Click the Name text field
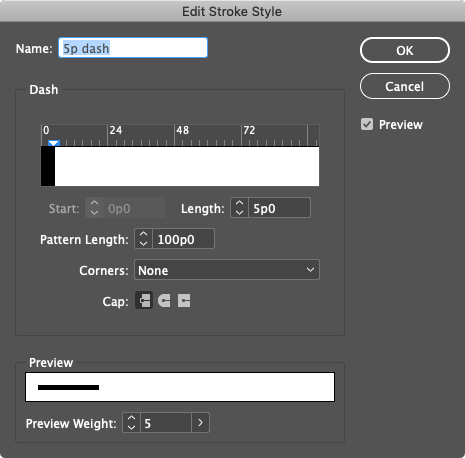The width and height of the screenshot is (465, 458). (133, 48)
